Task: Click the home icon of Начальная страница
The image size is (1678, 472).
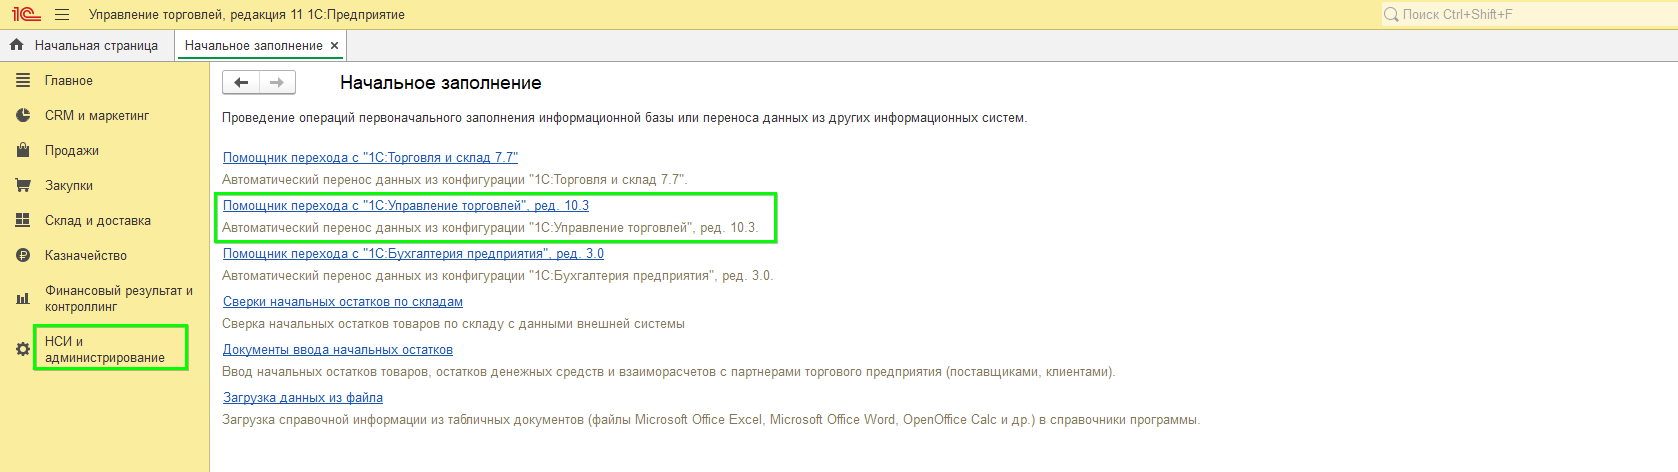Action: [16, 45]
